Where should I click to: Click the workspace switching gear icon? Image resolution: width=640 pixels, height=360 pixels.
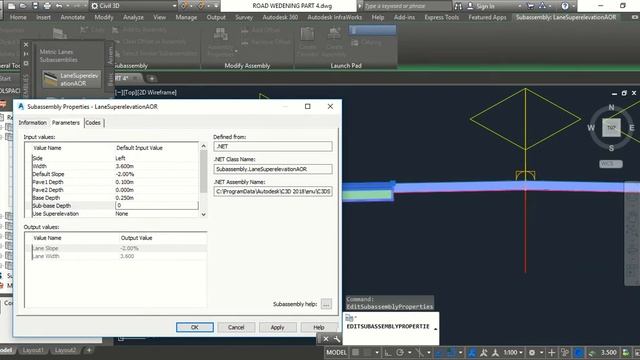(532, 353)
